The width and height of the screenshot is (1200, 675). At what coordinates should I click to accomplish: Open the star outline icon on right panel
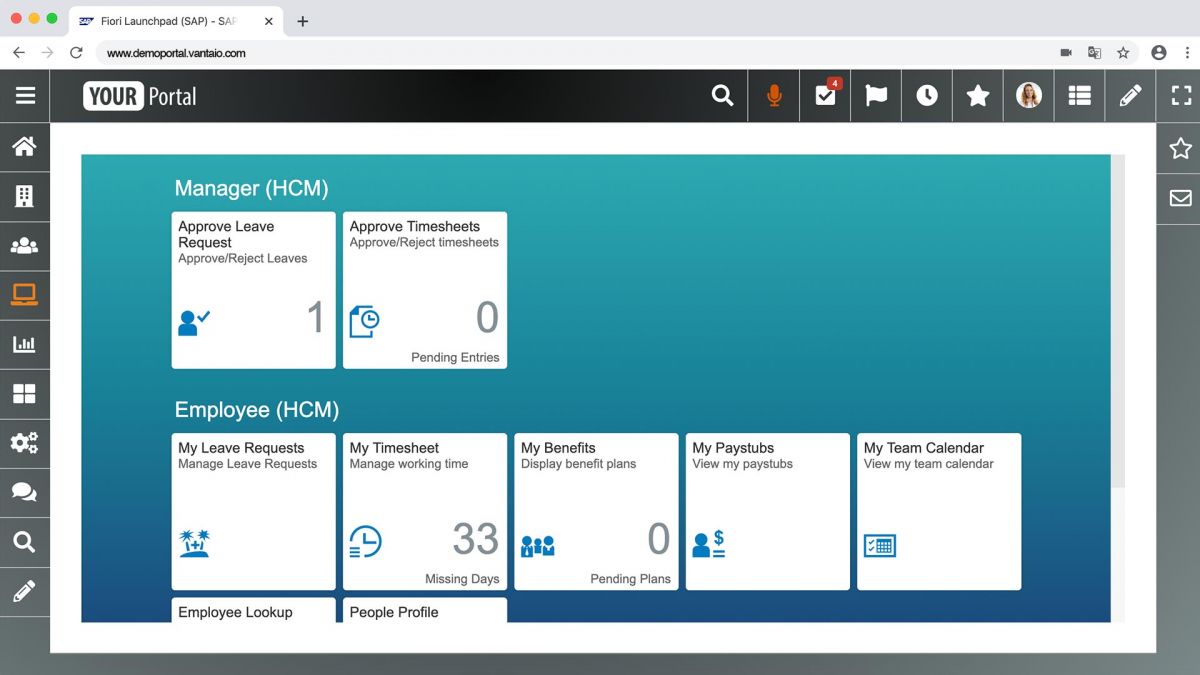pos(1180,148)
